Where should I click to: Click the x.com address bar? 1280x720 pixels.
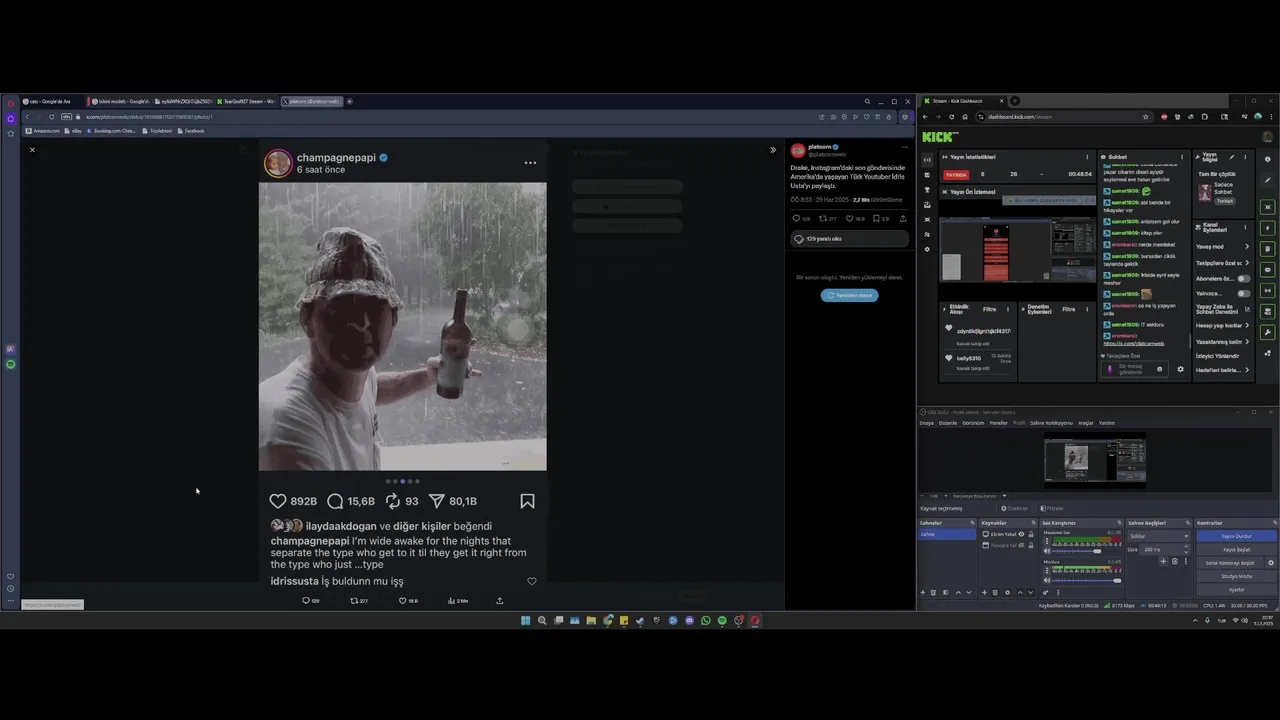pos(440,117)
